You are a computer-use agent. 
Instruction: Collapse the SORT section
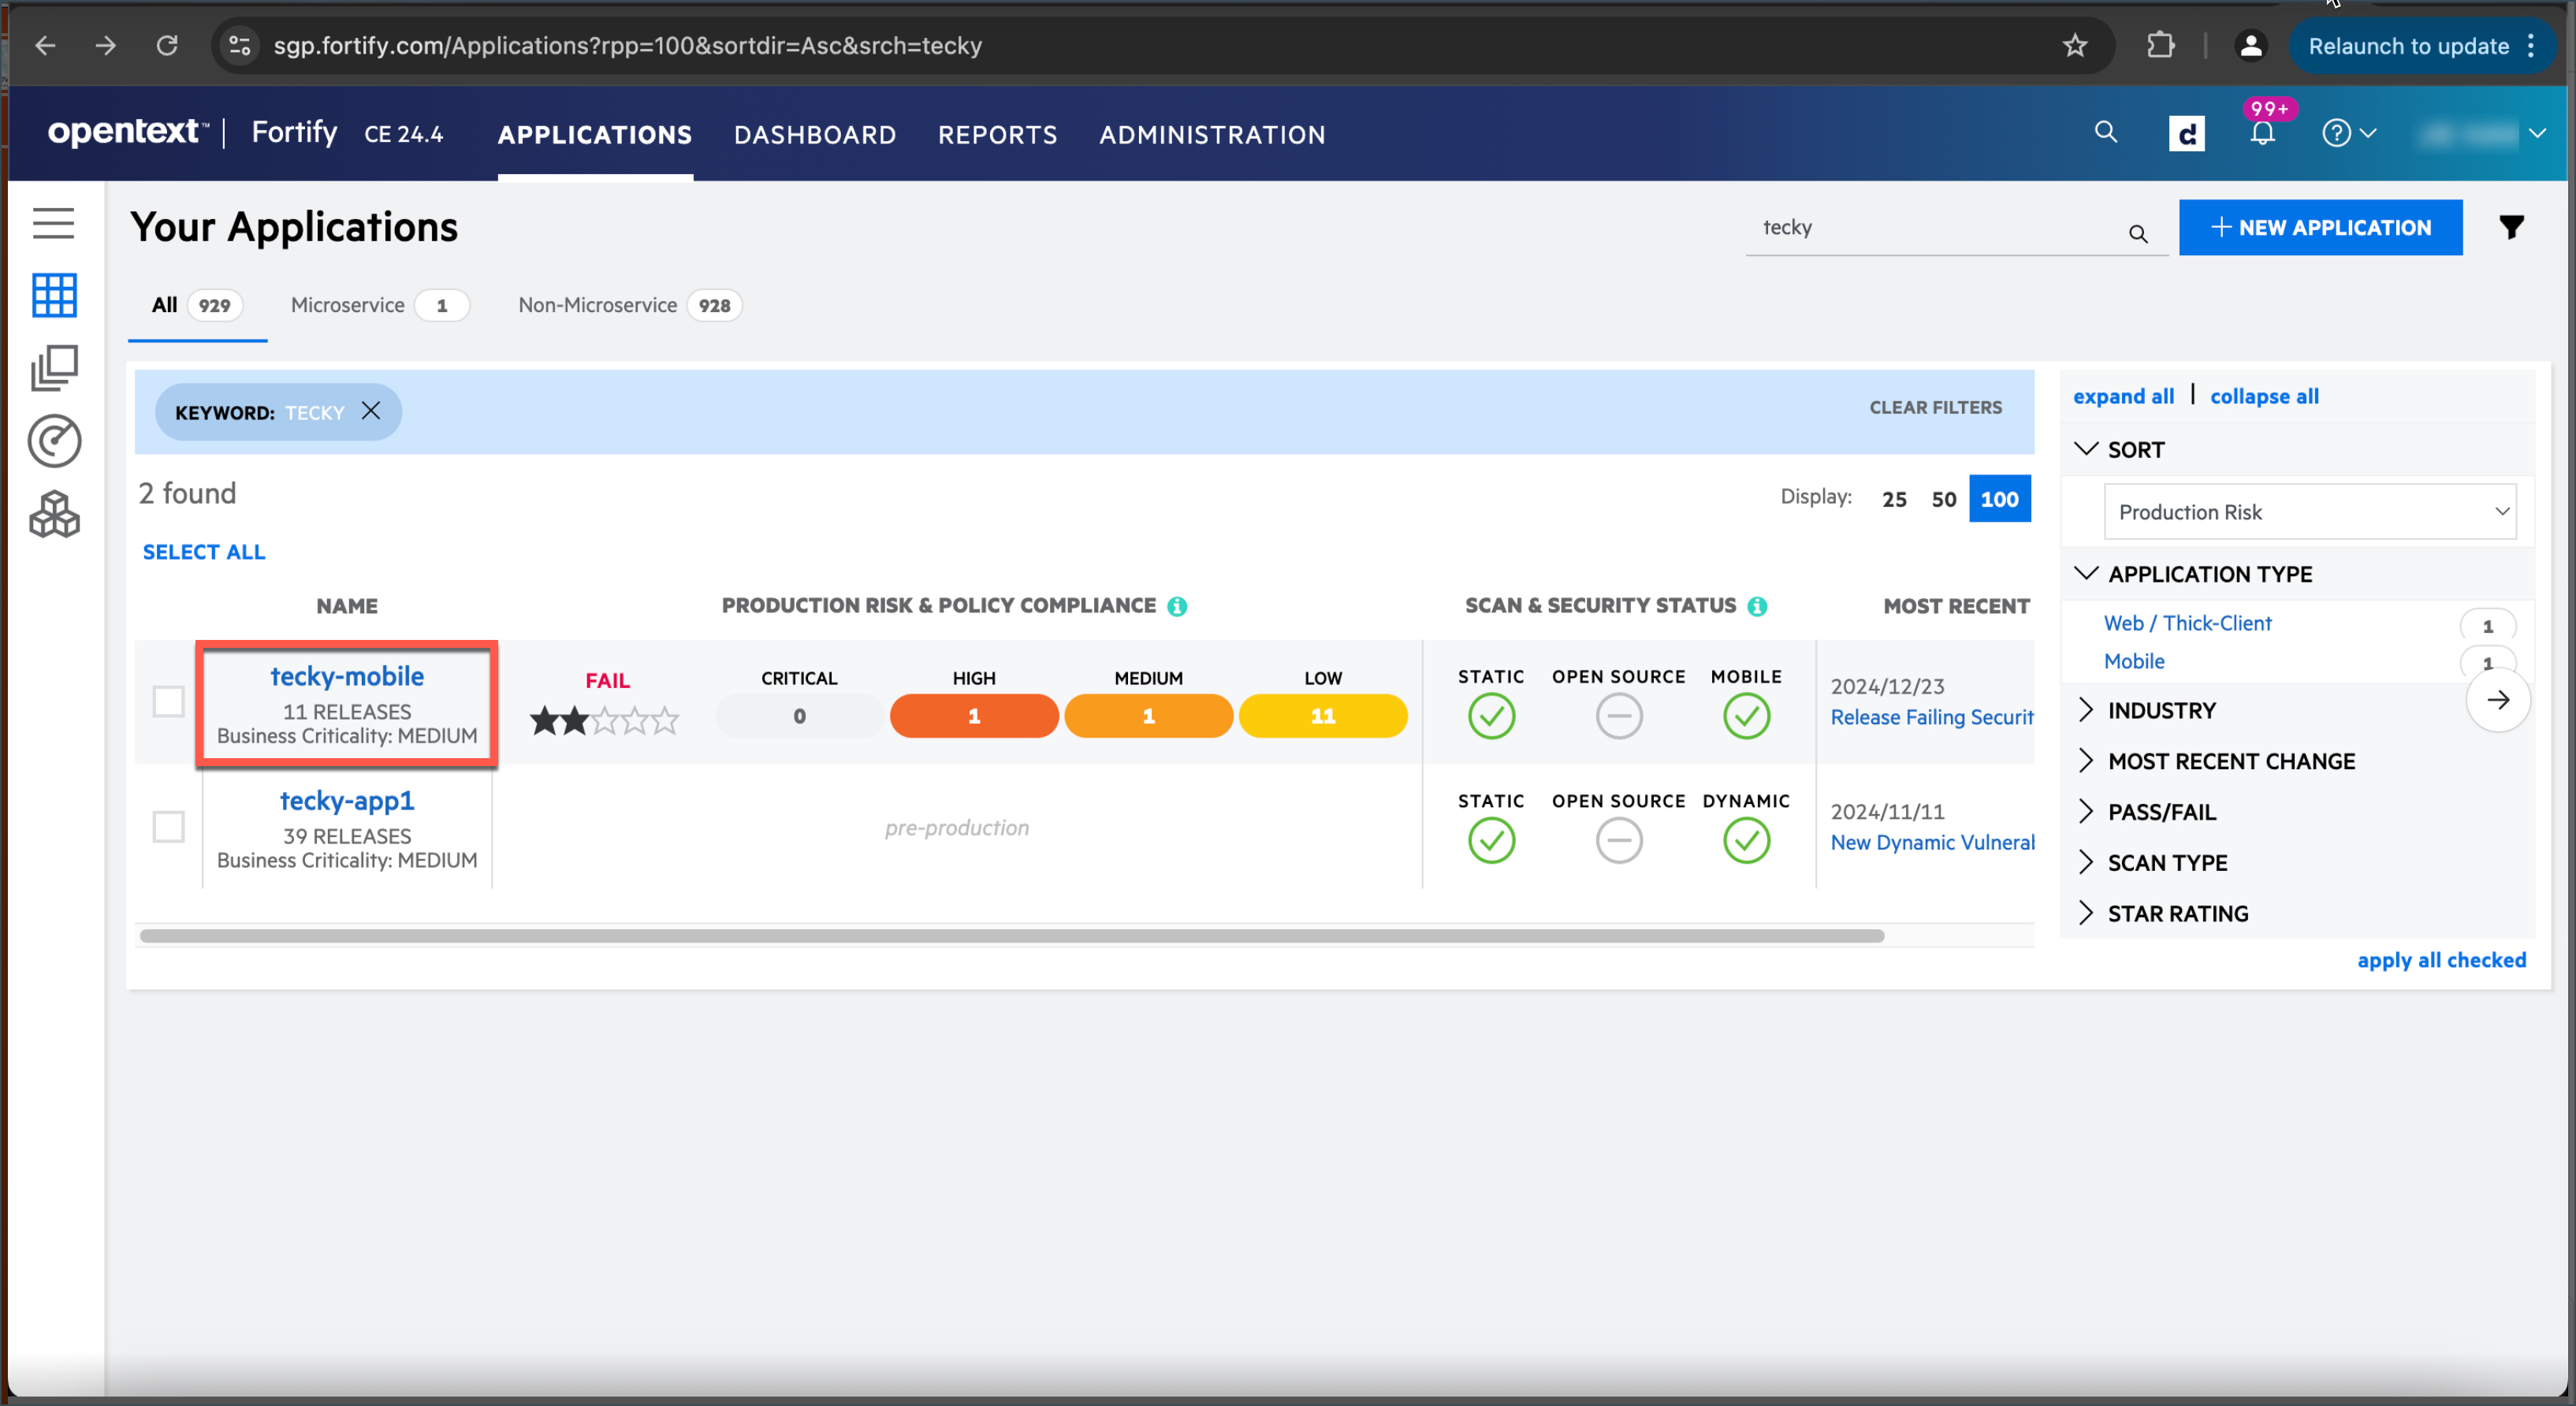click(x=2085, y=449)
